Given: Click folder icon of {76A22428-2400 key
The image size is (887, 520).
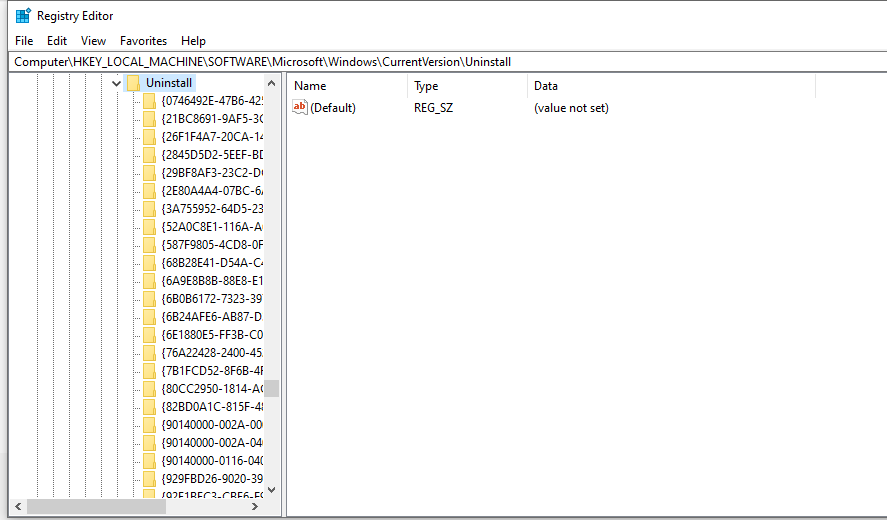Looking at the screenshot, I should click(x=149, y=353).
